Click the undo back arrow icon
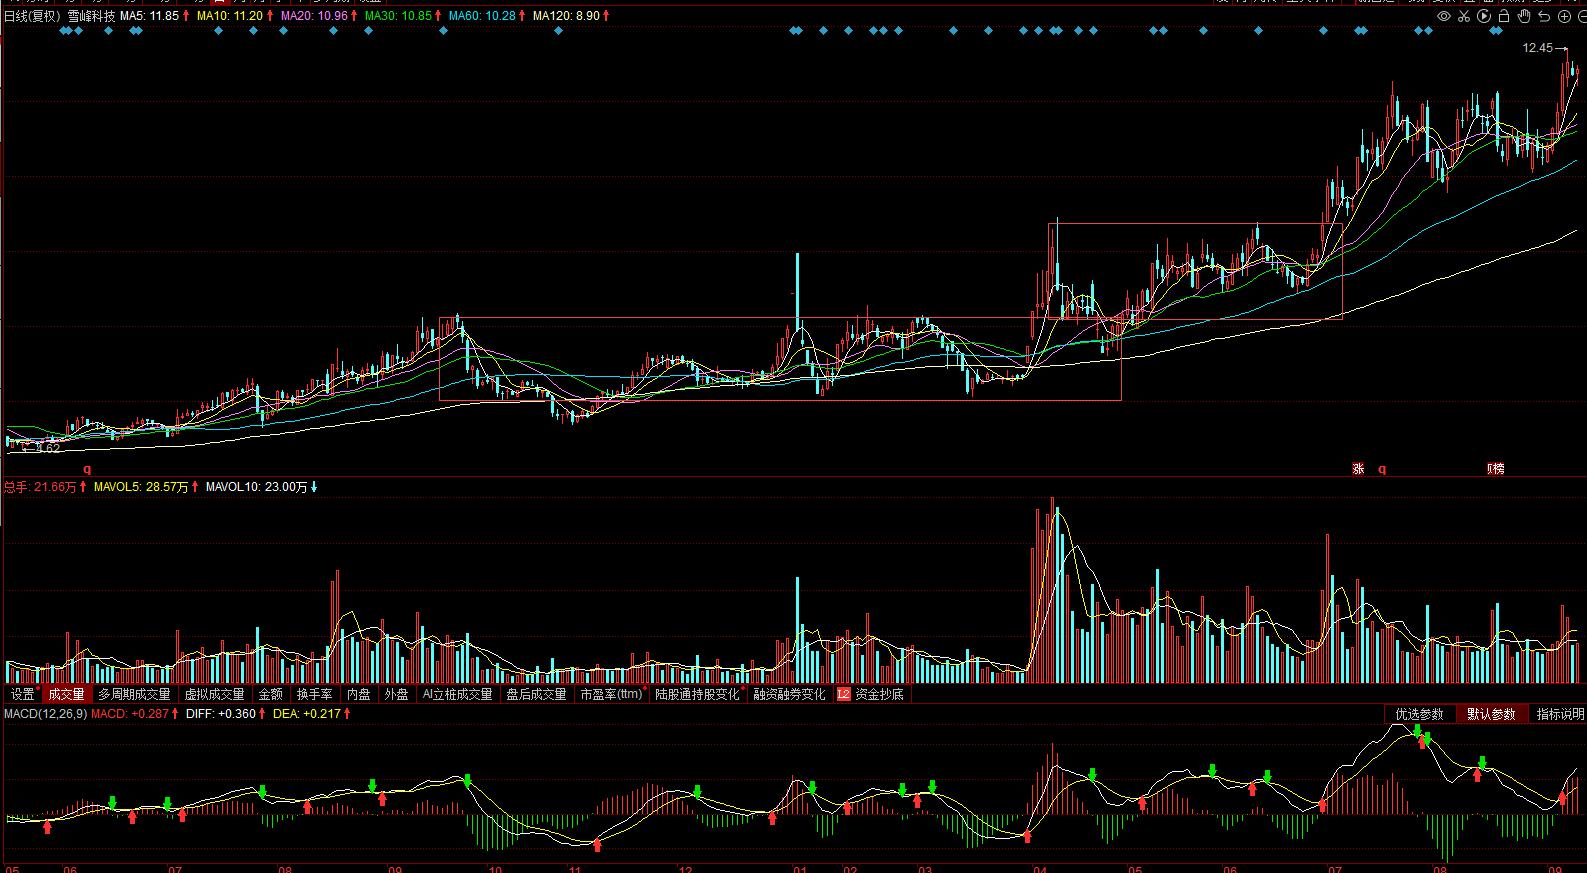Viewport: 1587px width, 873px height. coord(1544,16)
